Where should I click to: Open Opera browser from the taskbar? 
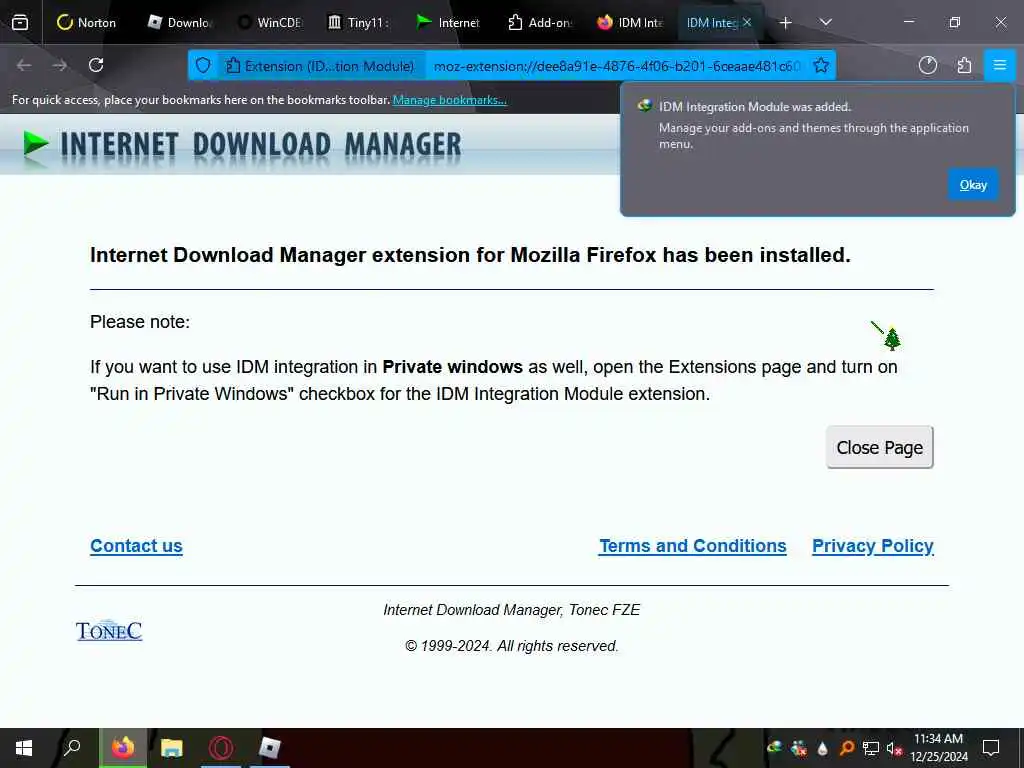[x=221, y=748]
